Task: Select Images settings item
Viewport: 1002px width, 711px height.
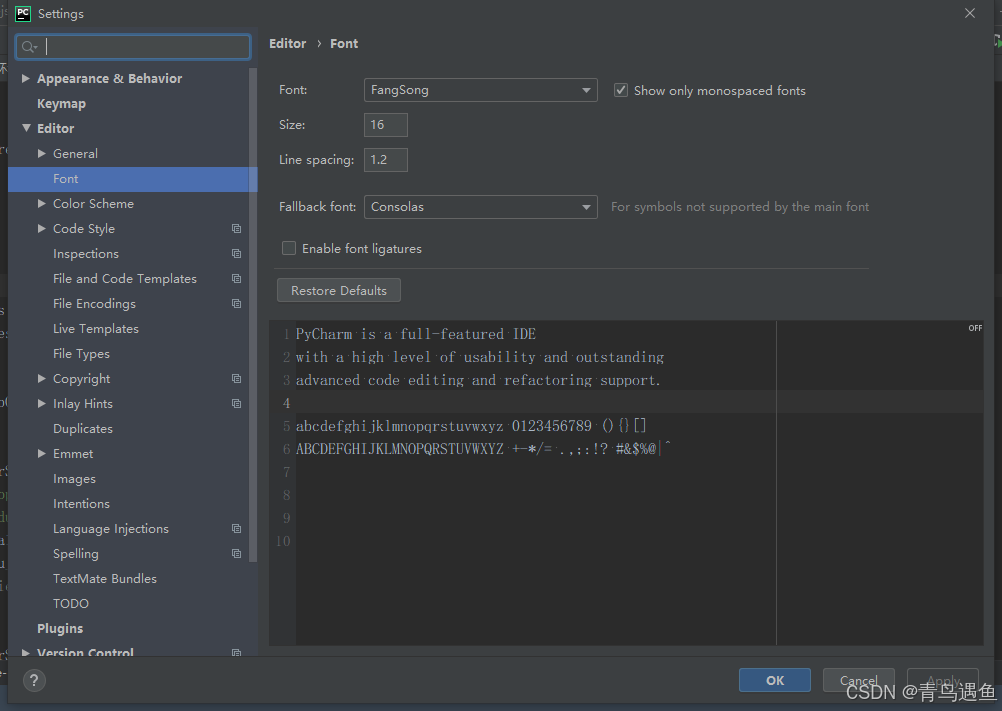Action: point(74,478)
